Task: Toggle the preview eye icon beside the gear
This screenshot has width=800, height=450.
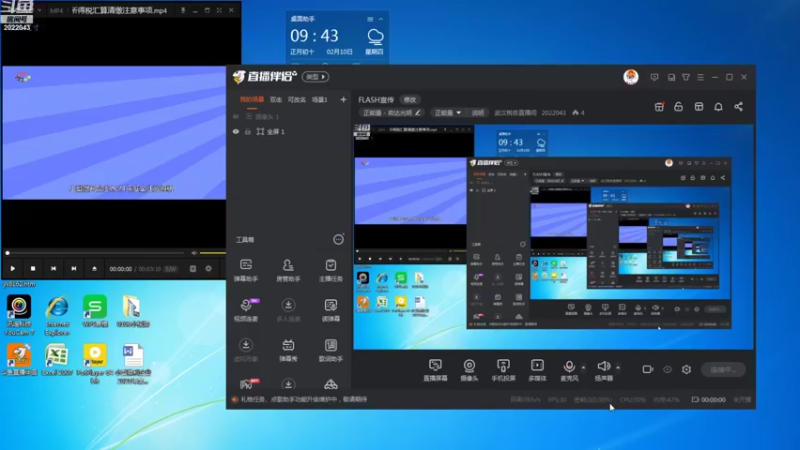Action: [x=667, y=369]
